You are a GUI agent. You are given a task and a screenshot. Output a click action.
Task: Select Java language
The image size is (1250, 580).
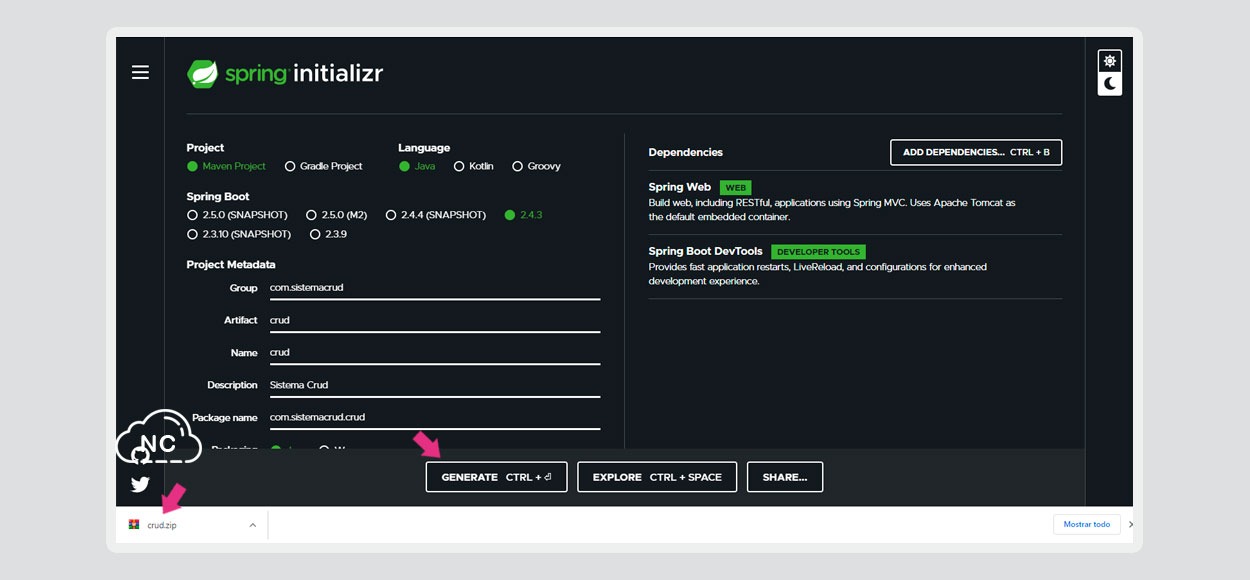[417, 166]
